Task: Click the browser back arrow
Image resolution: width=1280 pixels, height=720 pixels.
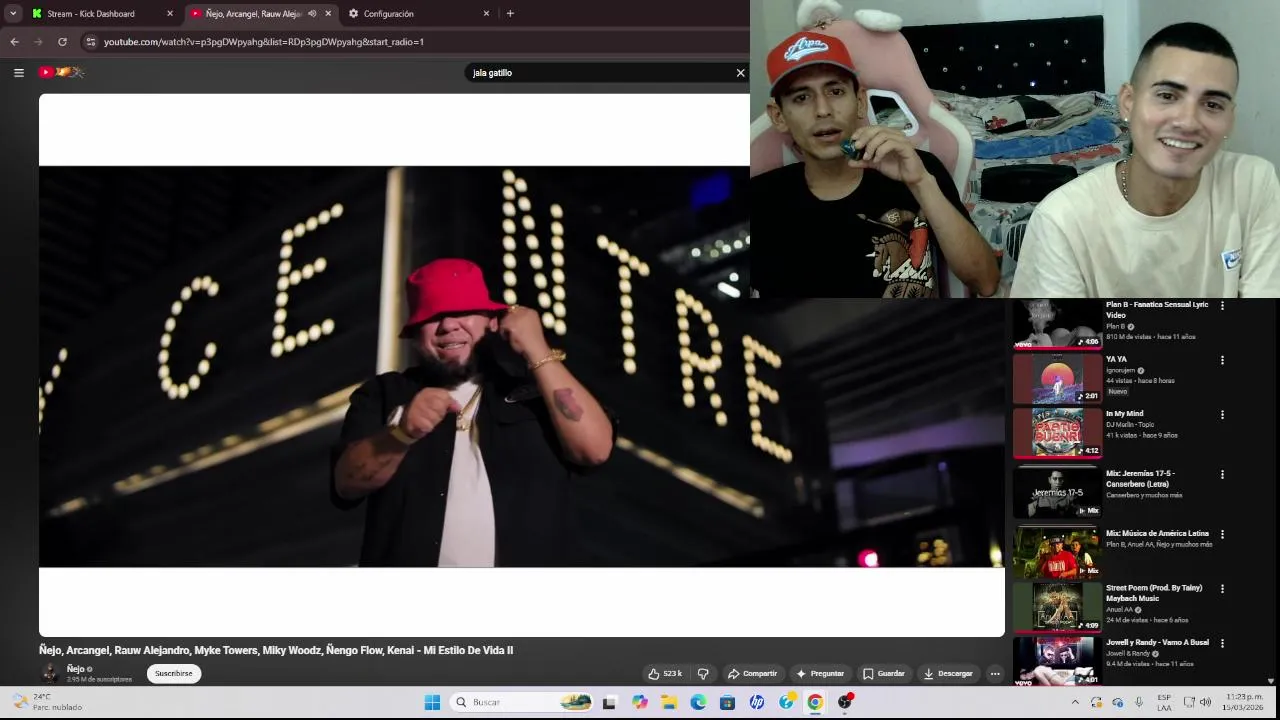Action: tap(14, 42)
